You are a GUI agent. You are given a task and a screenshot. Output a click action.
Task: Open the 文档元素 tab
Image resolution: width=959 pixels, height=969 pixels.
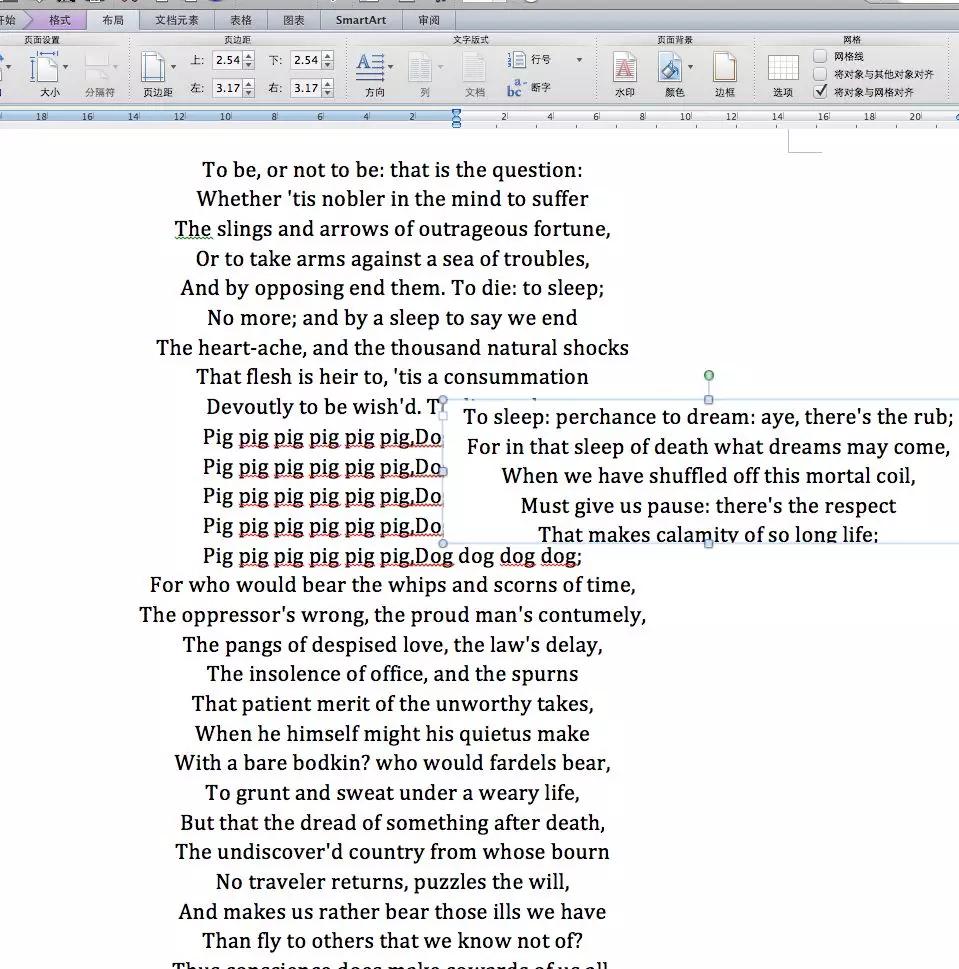(x=177, y=20)
